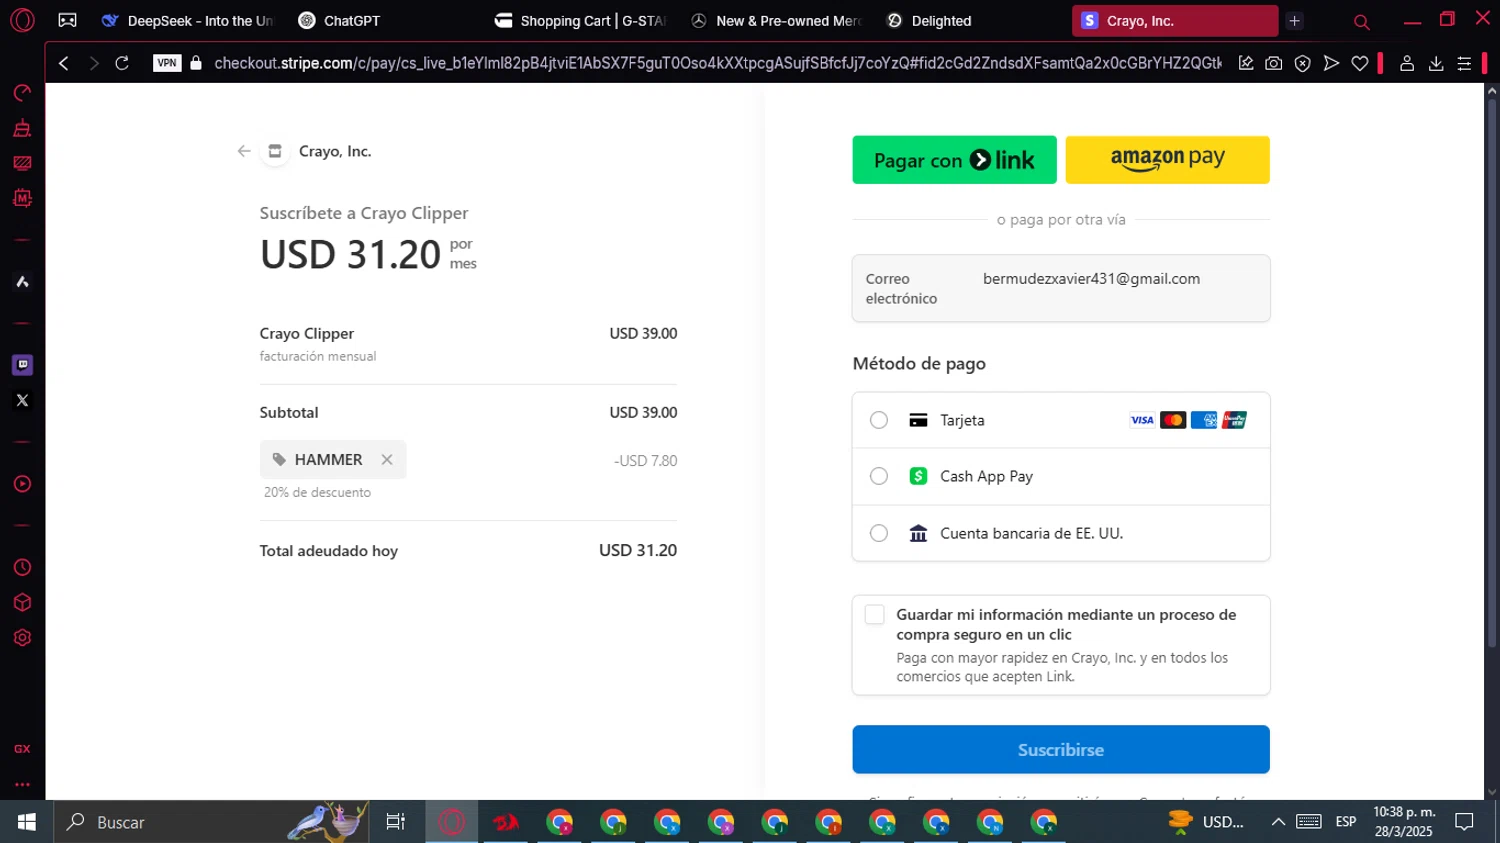Click the URL address bar
Screen dimensions: 1500x843
pos(717,63)
